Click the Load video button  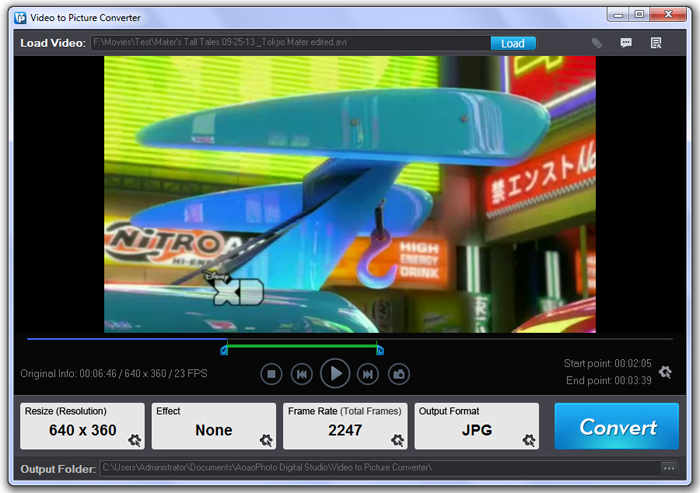click(513, 43)
